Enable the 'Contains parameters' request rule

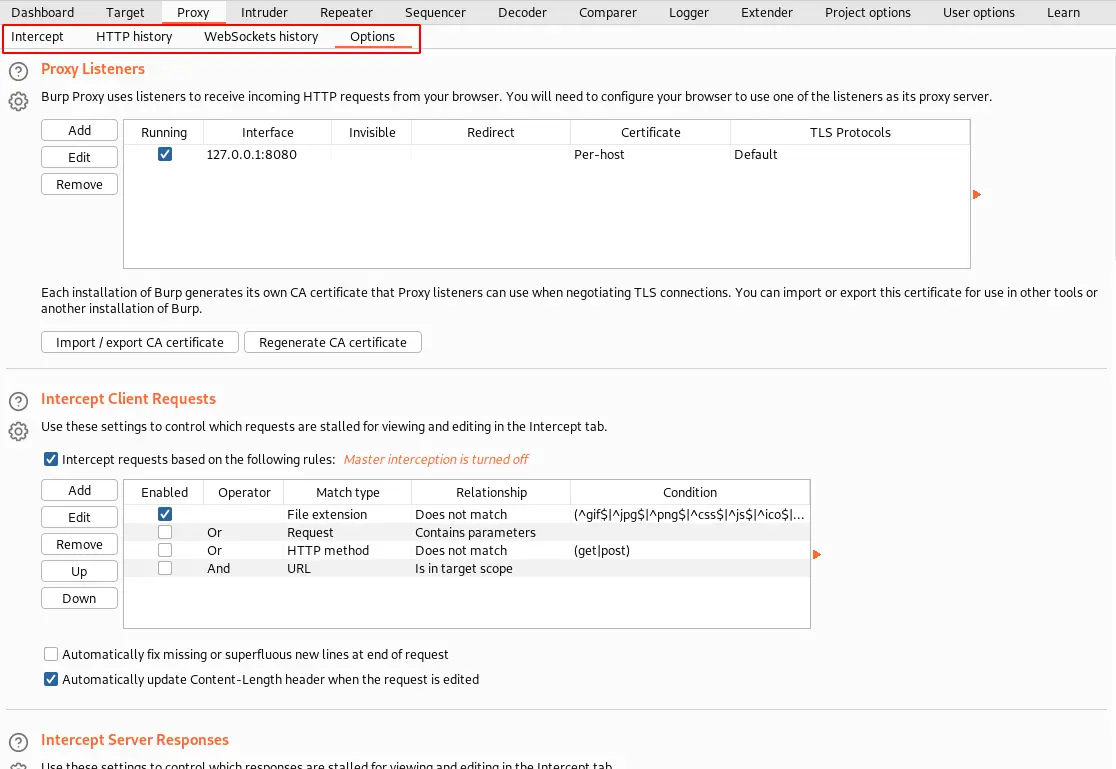165,533
